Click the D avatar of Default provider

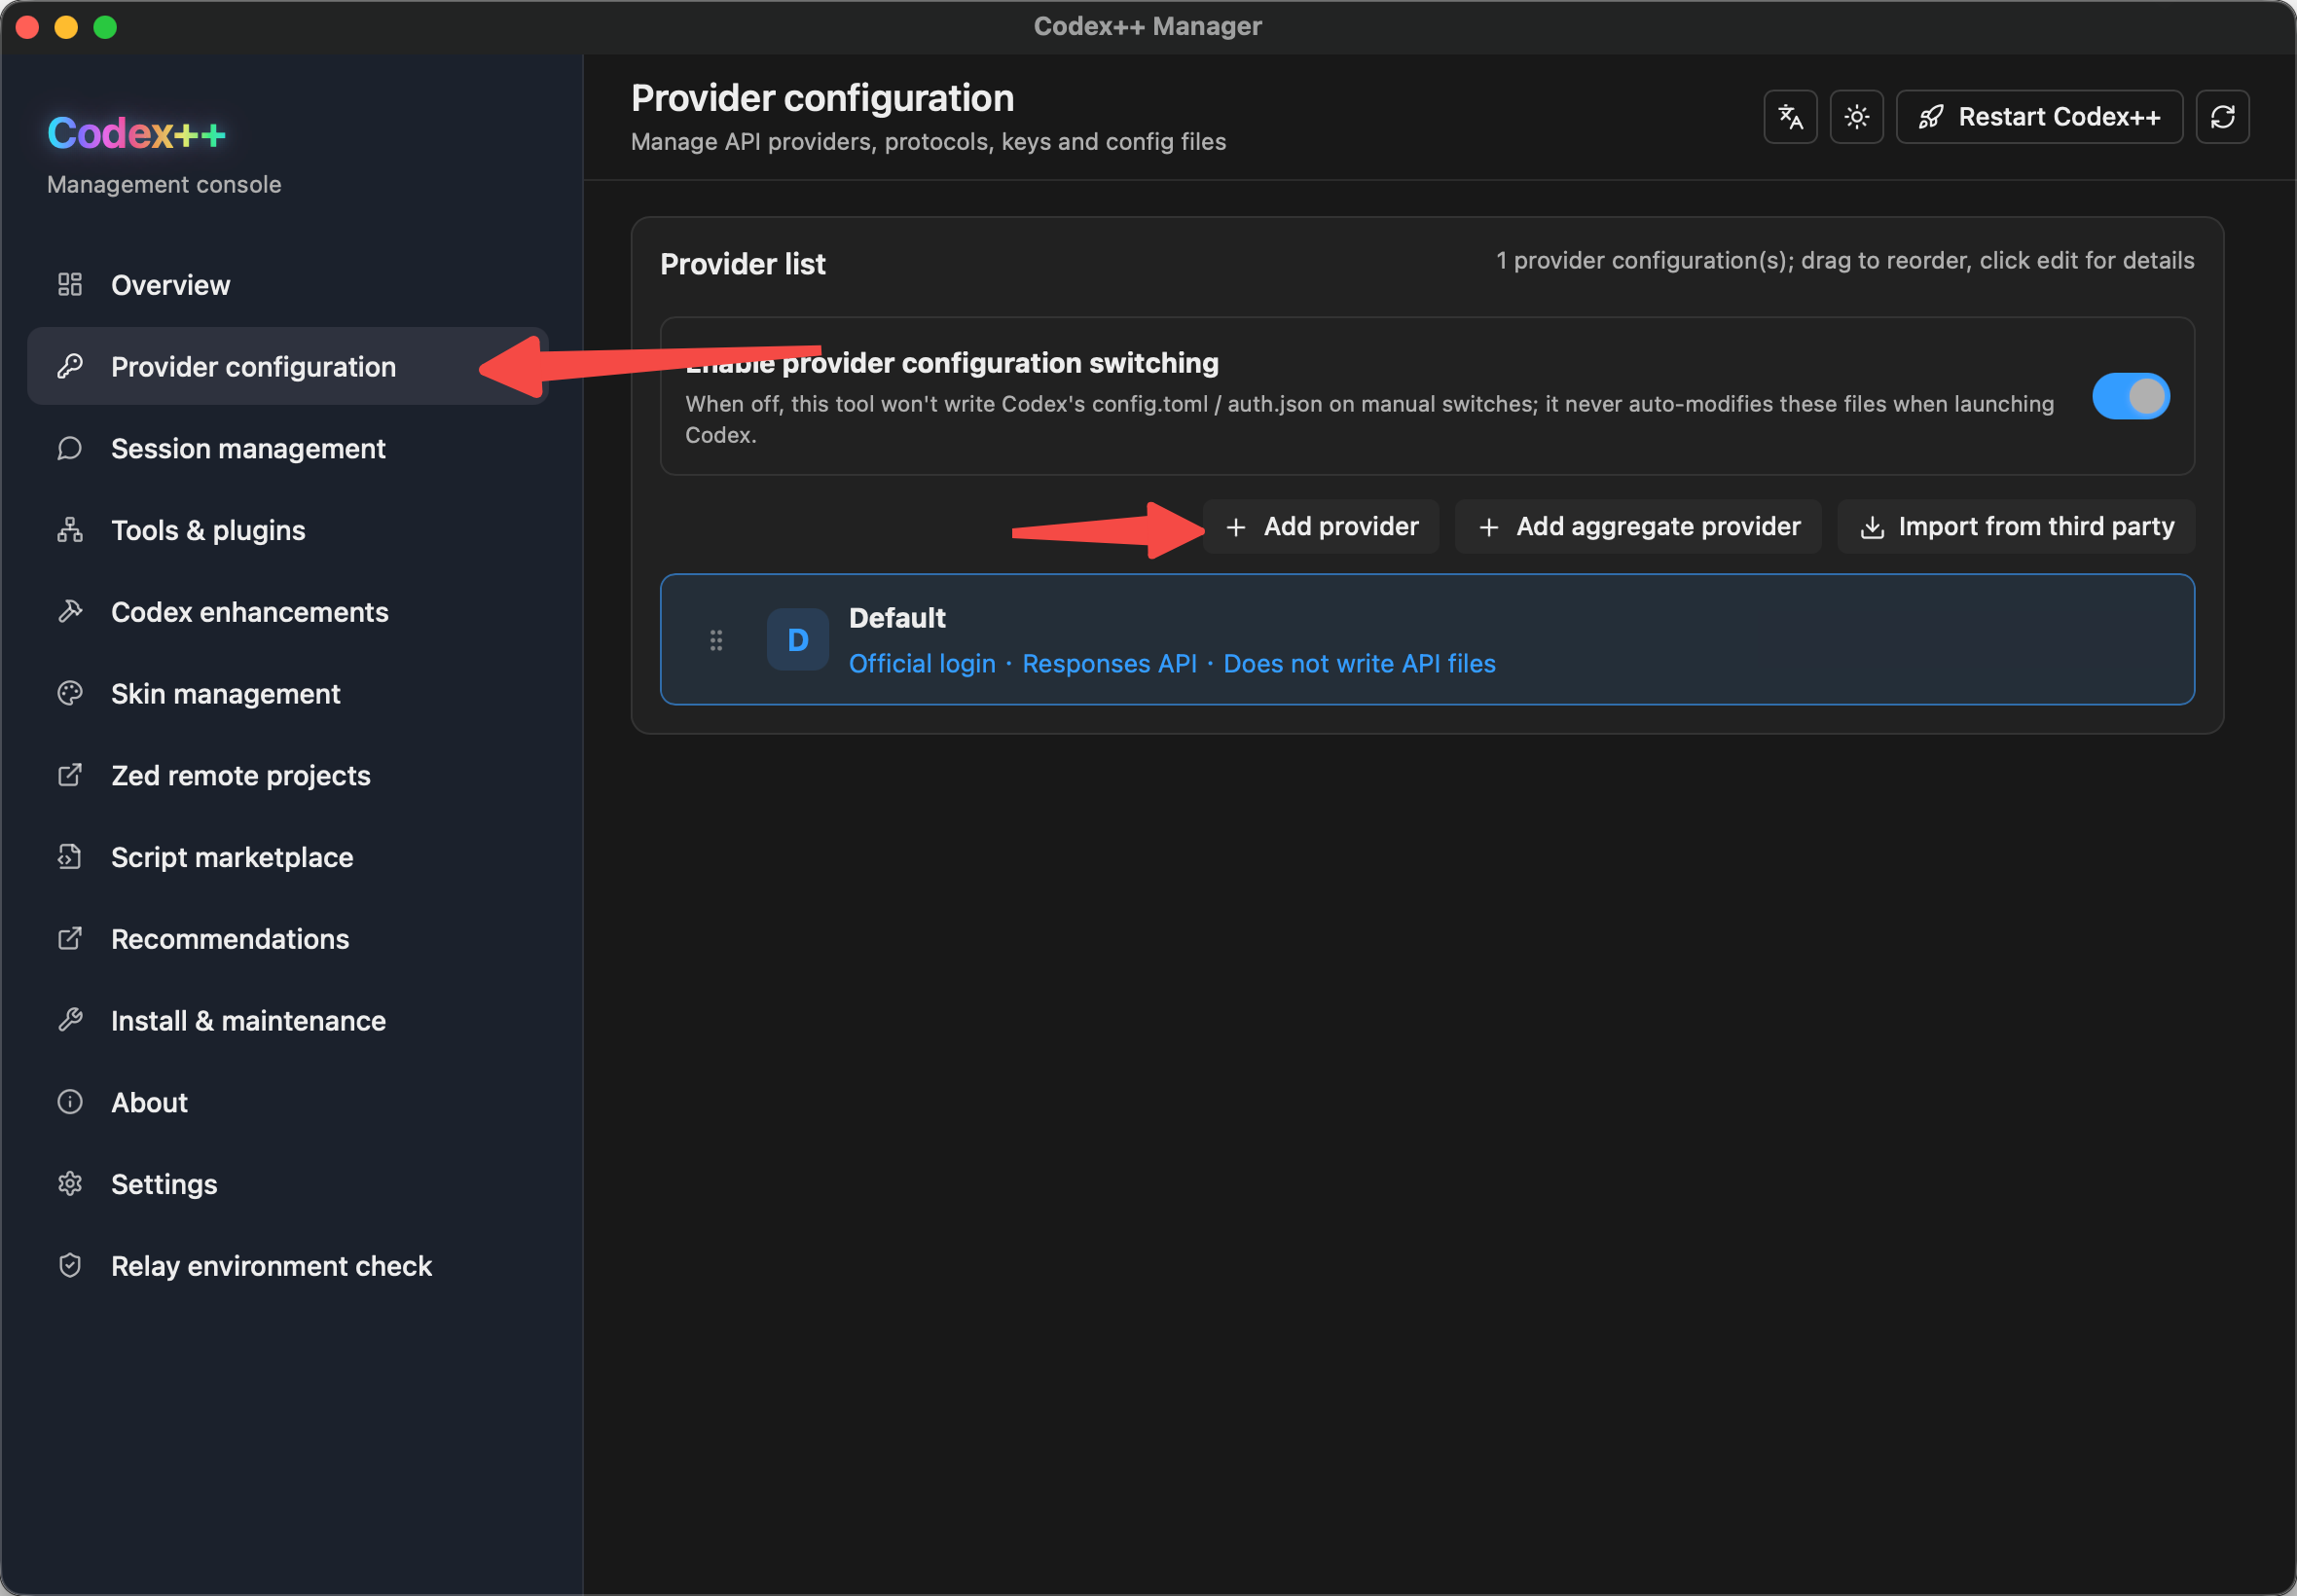(797, 640)
